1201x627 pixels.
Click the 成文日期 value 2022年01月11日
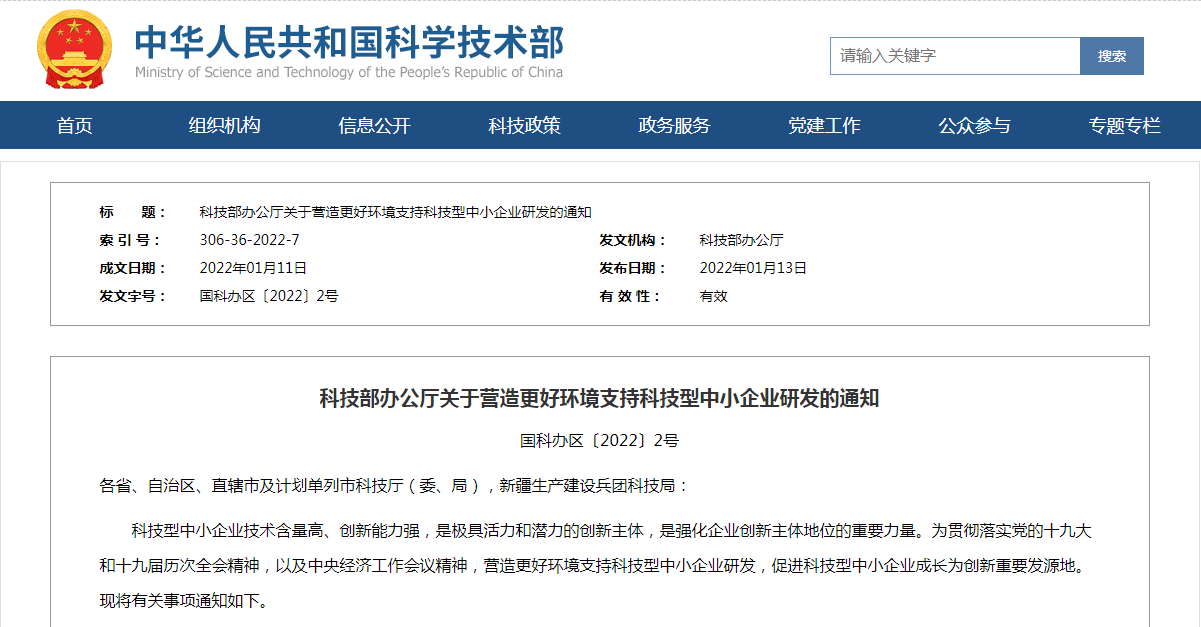click(x=253, y=268)
